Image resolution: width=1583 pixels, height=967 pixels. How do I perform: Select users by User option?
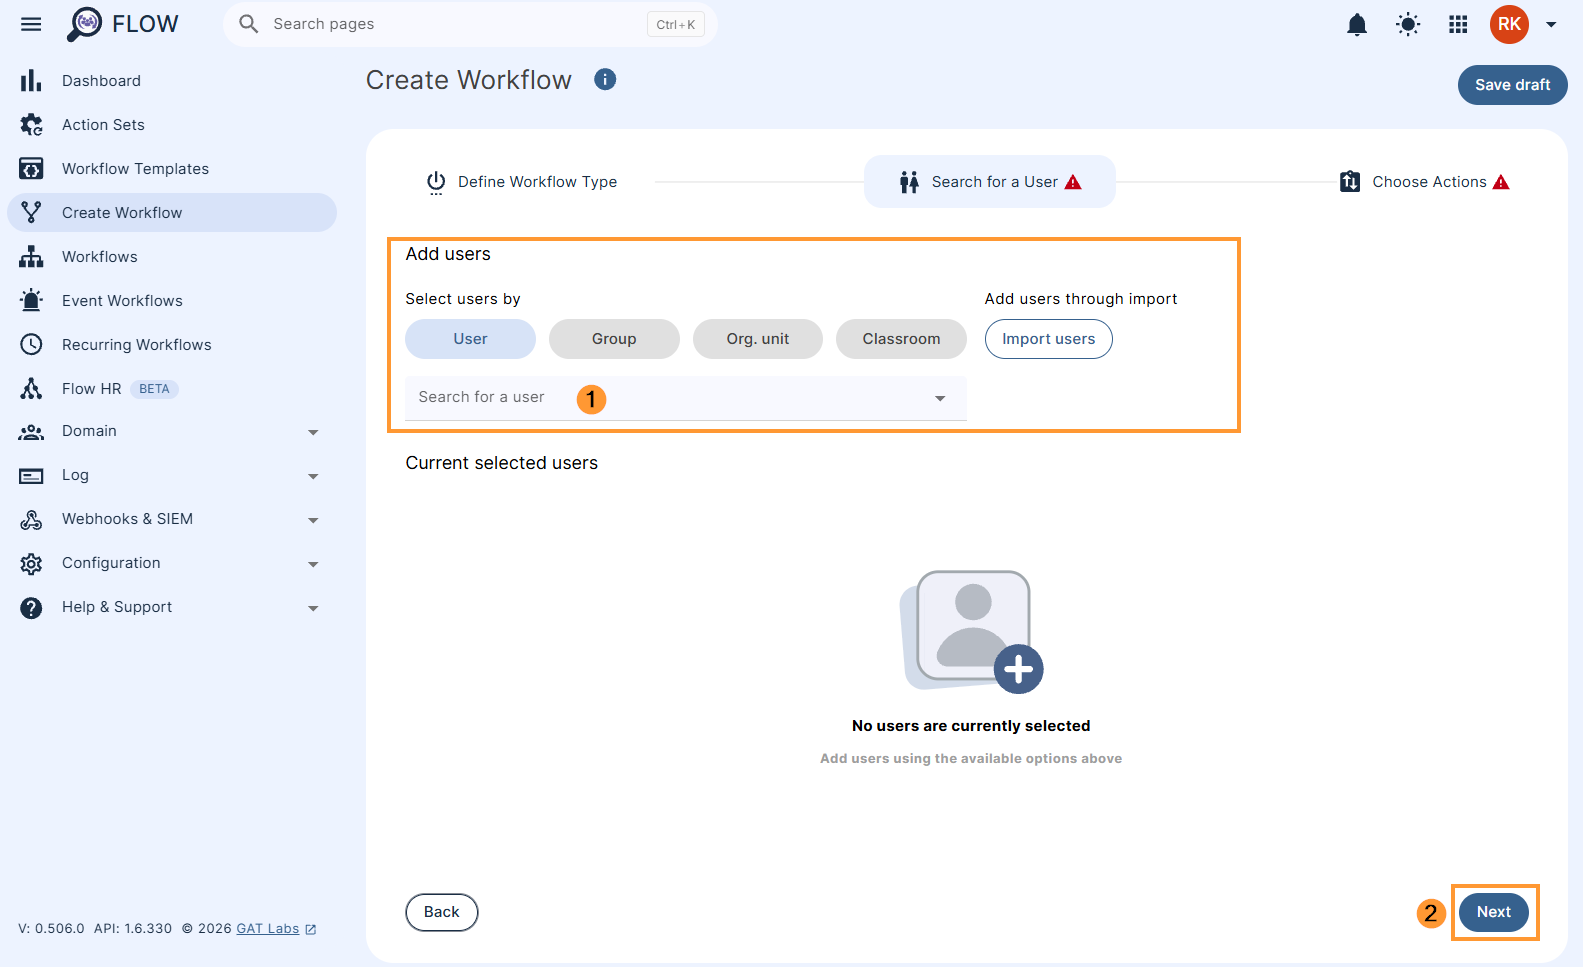pyautogui.click(x=470, y=339)
